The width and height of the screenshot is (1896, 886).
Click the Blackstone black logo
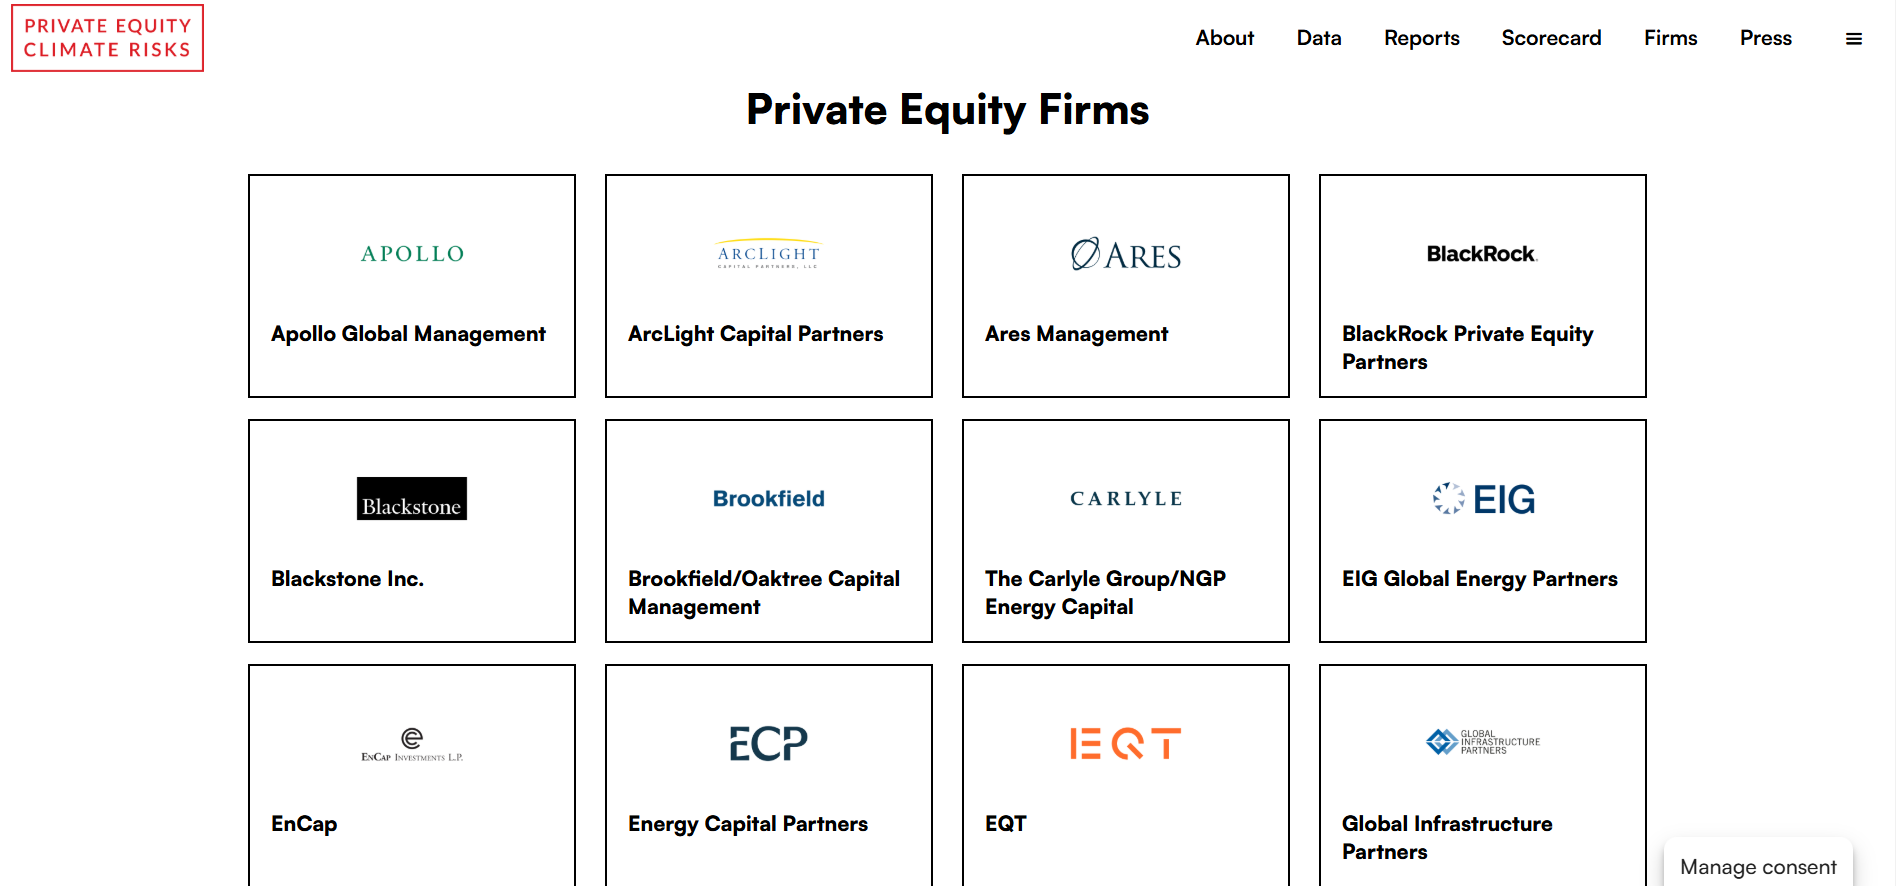(412, 498)
